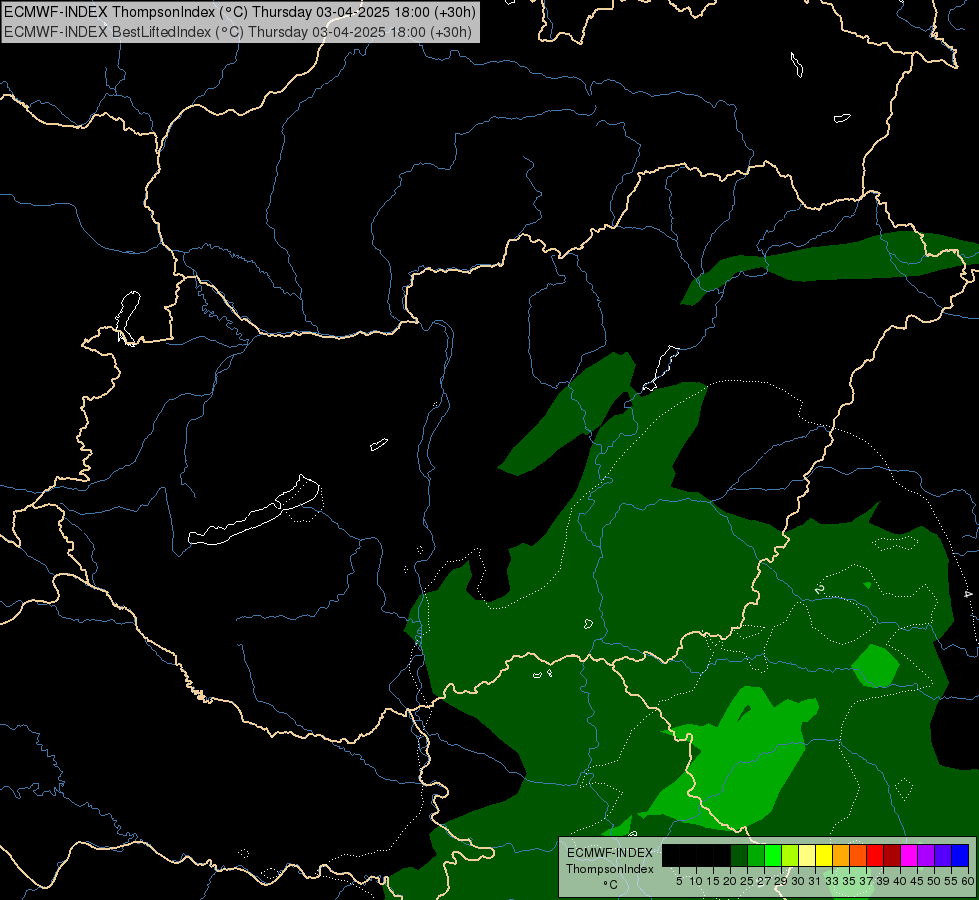Image resolution: width=979 pixels, height=900 pixels.
Task: Pick the orange 33–35 legend swatch
Action: coord(841,855)
